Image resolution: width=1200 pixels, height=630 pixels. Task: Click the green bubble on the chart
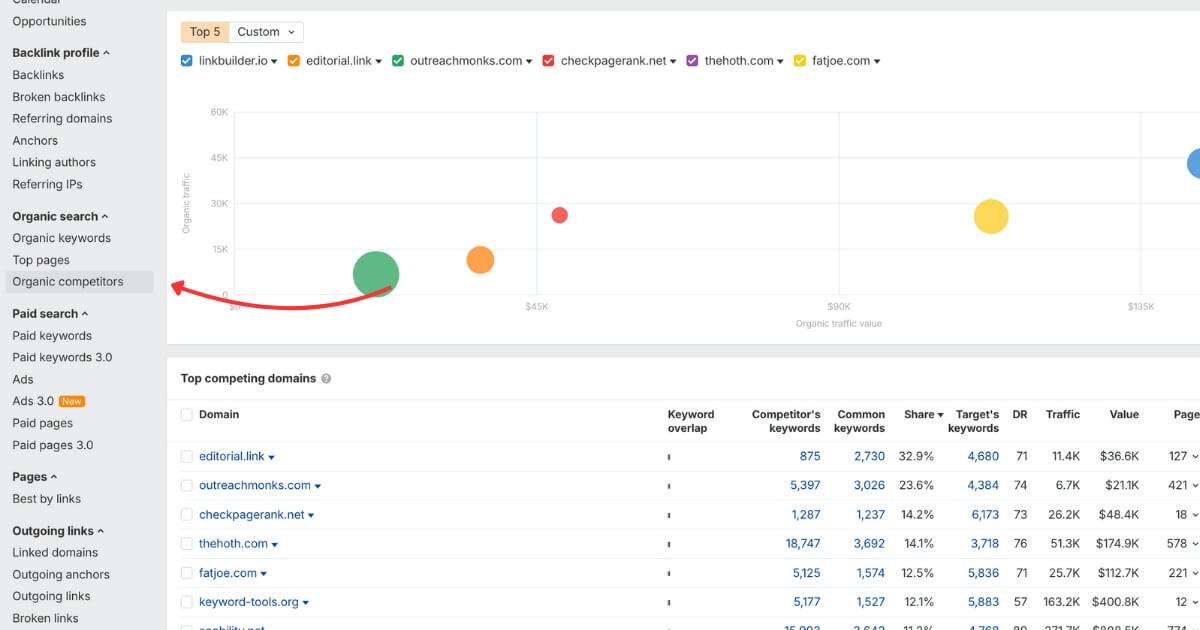[376, 272]
